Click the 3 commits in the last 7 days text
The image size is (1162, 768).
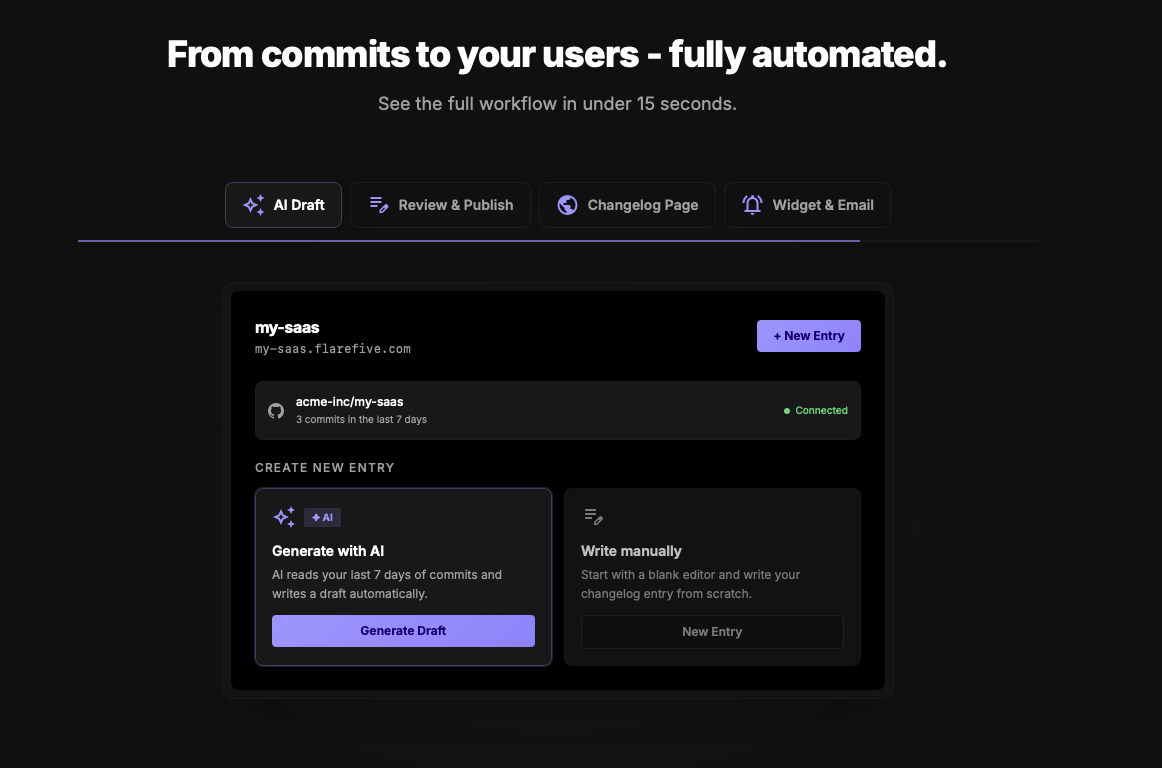[361, 420]
